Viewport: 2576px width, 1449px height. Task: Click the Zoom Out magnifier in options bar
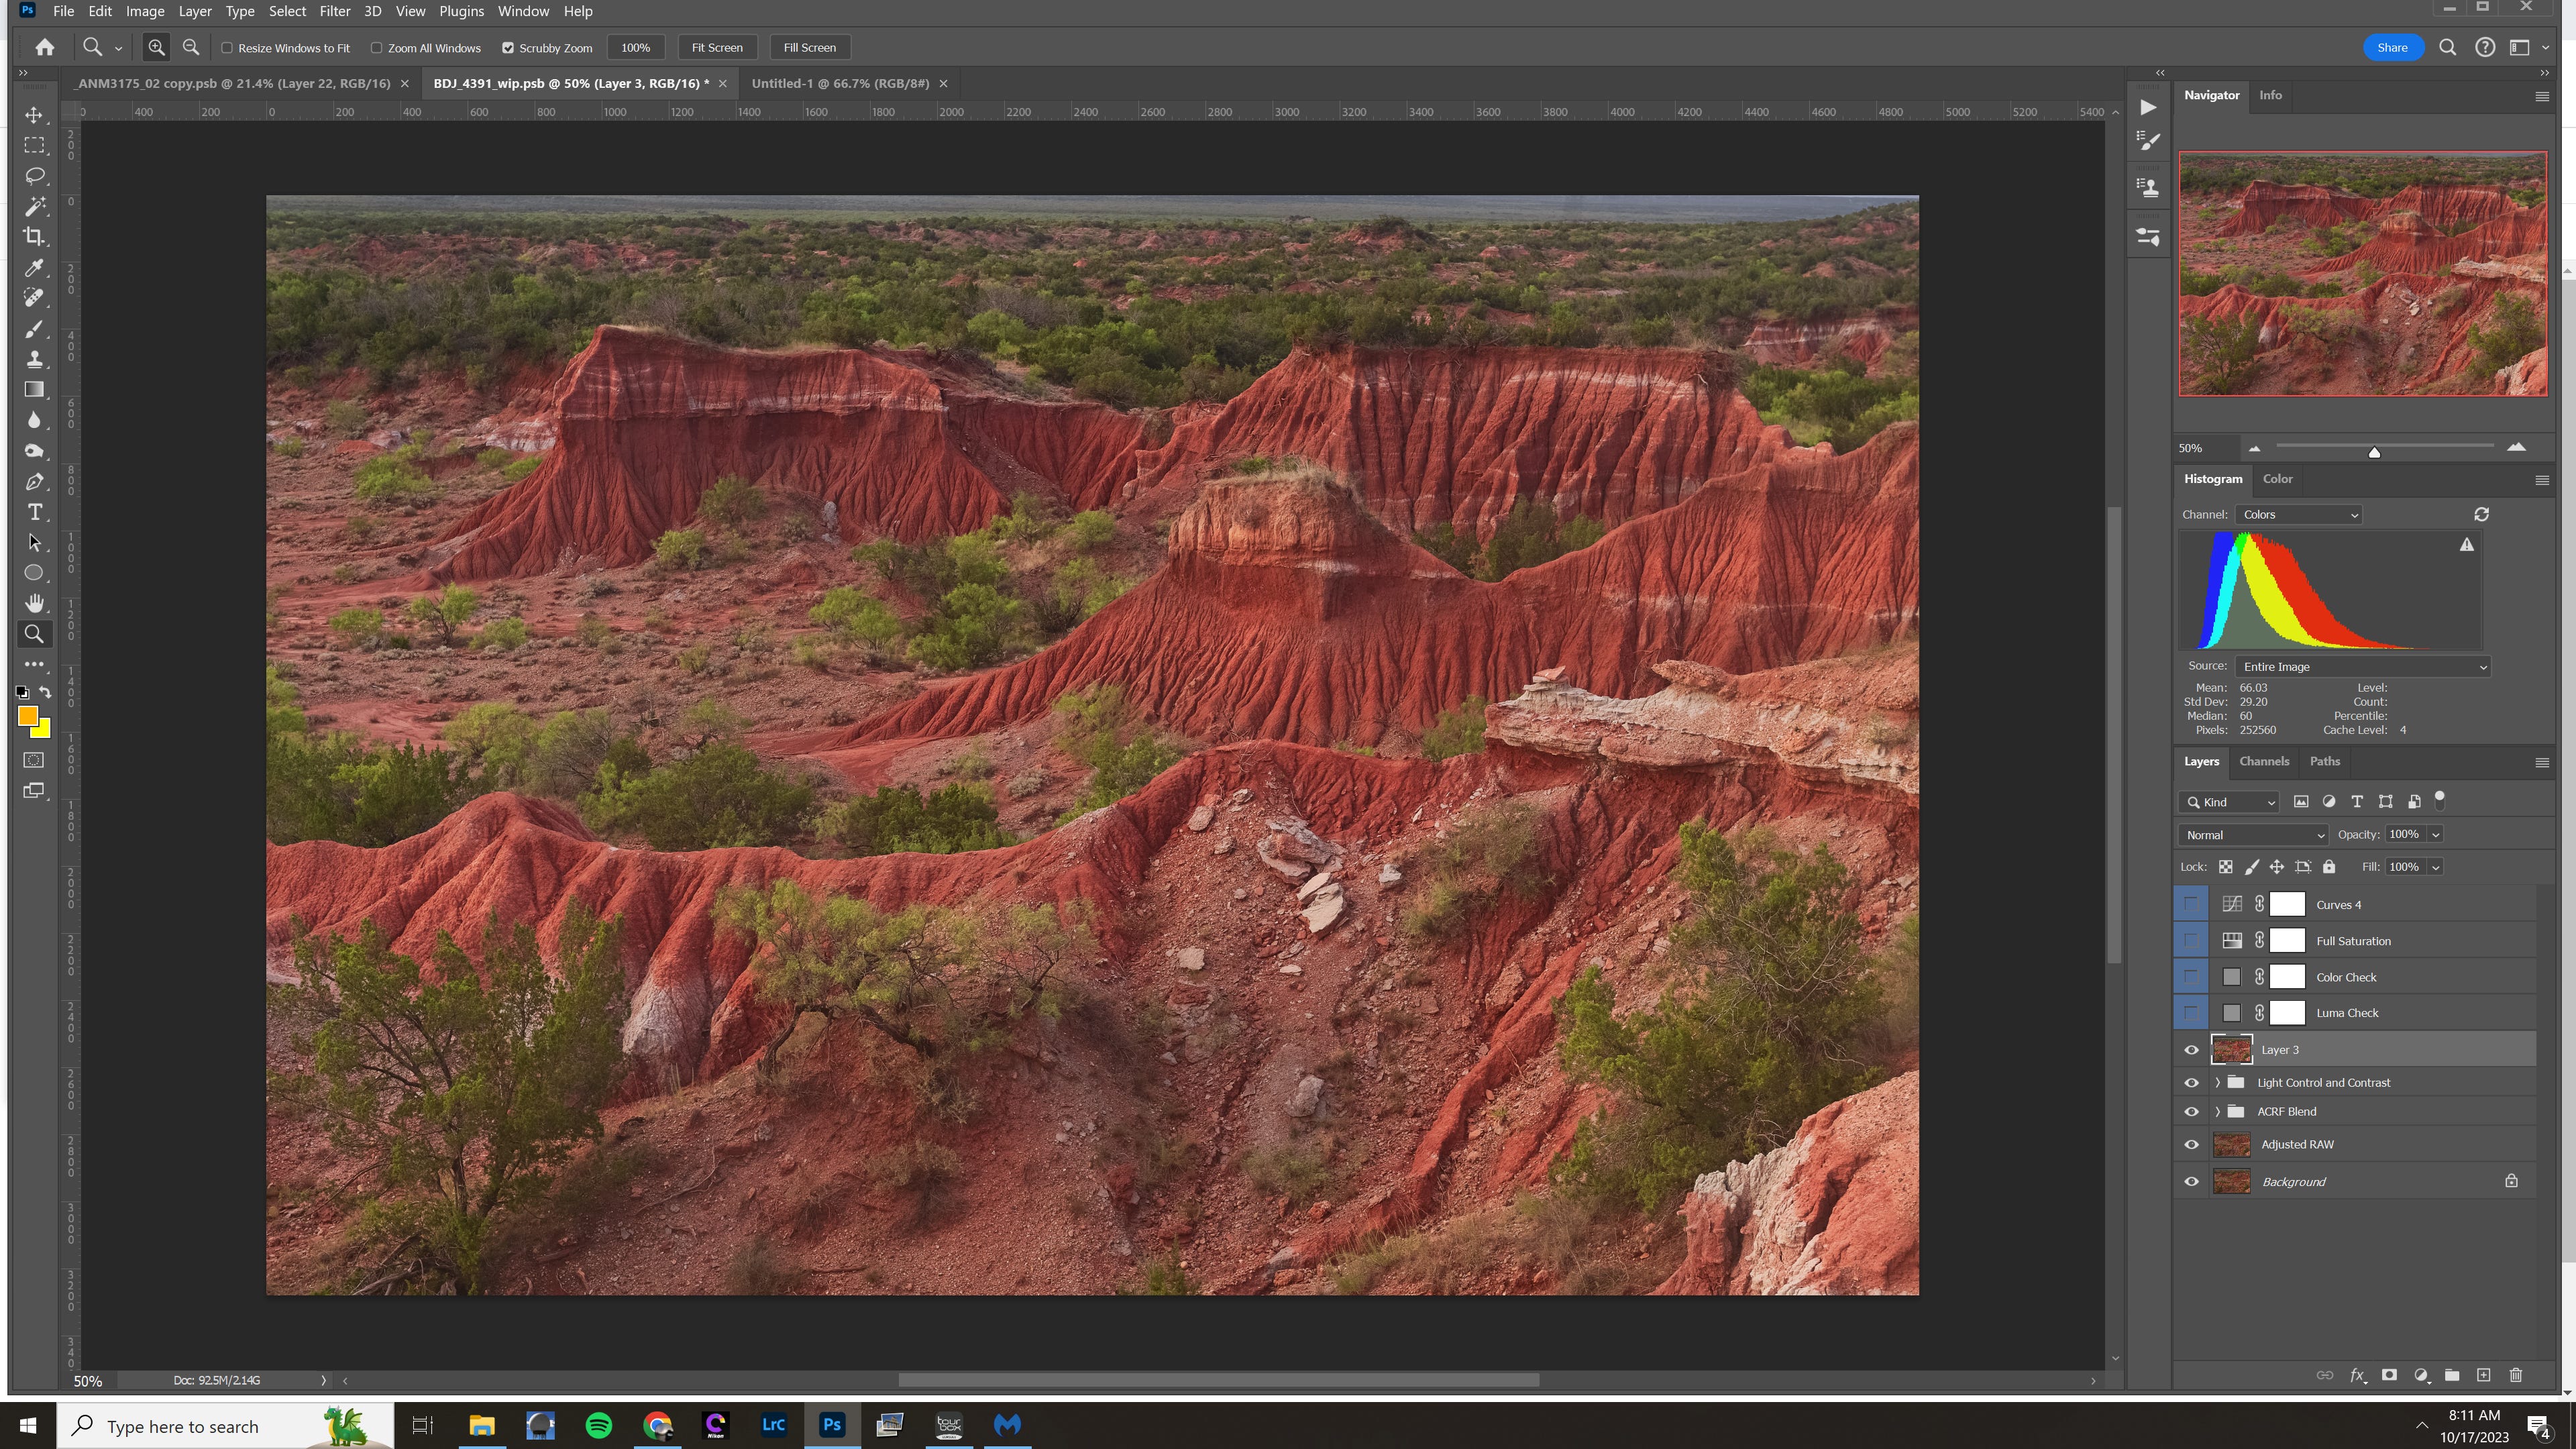click(190, 47)
